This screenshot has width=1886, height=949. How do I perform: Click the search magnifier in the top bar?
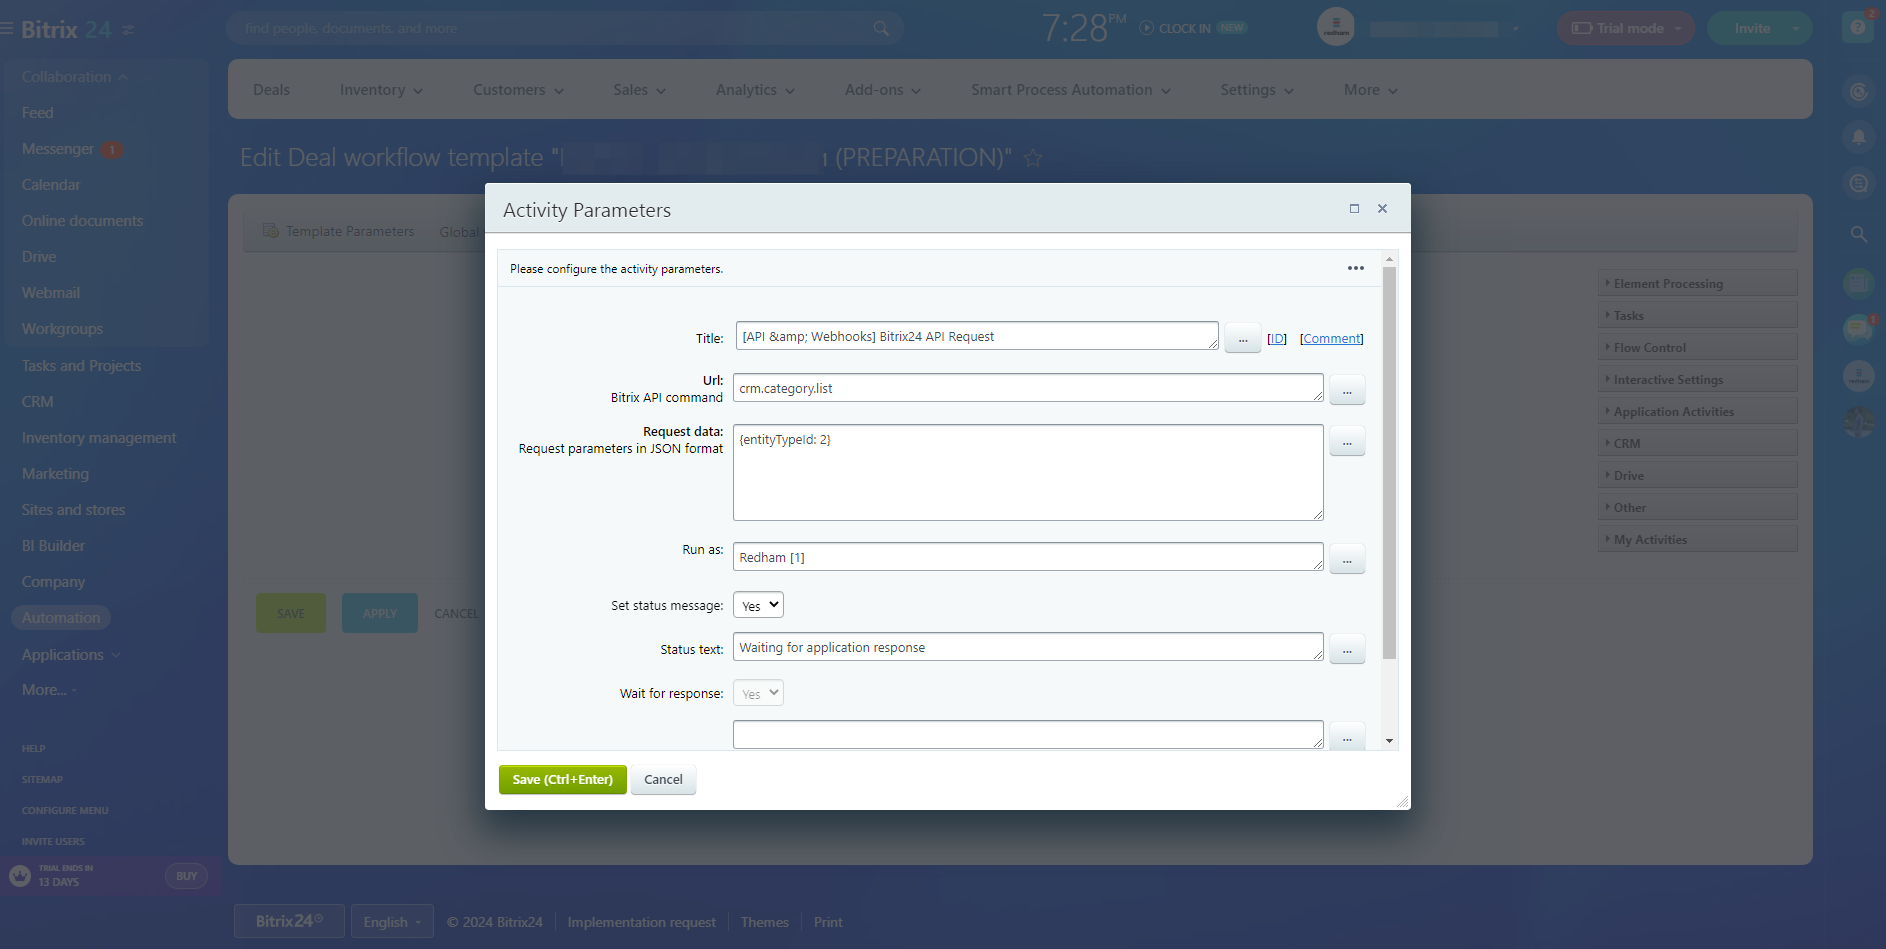pyautogui.click(x=880, y=29)
